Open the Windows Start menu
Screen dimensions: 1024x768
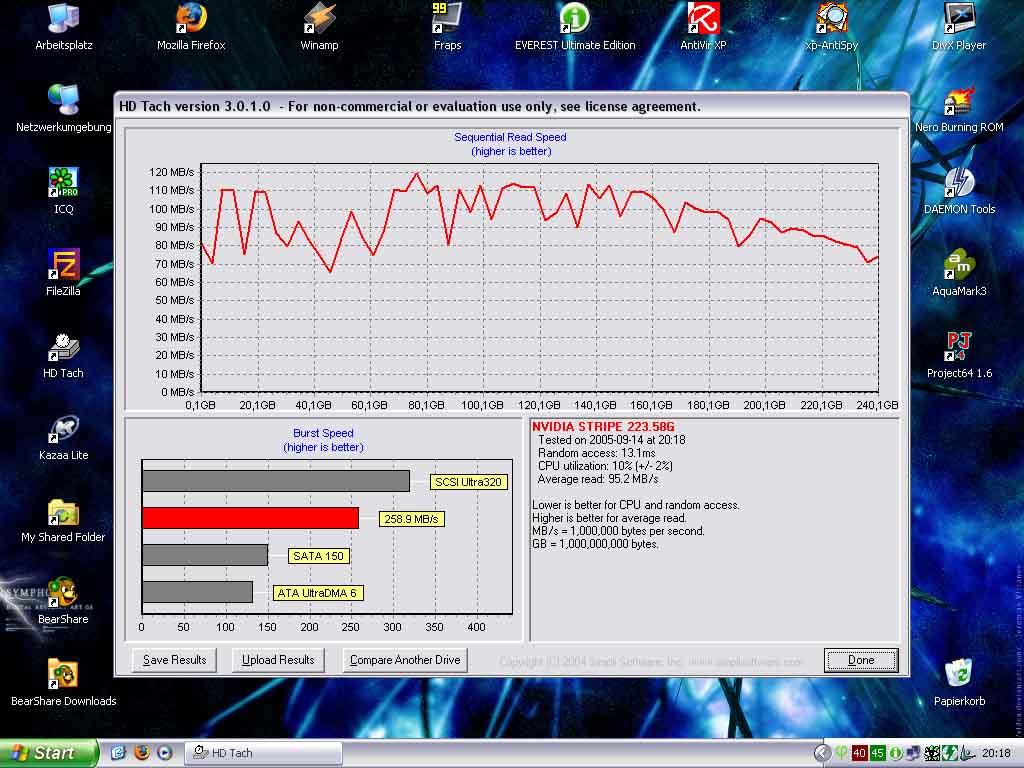coord(48,753)
